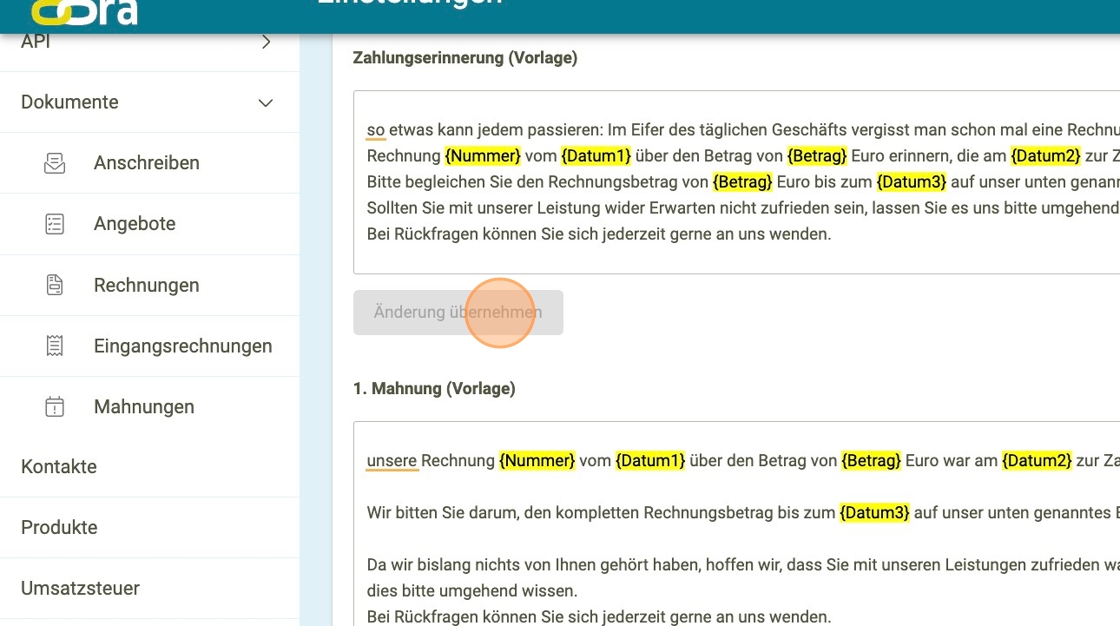Open Anschreiben submenu item
This screenshot has height=626, width=1120.
point(149,163)
